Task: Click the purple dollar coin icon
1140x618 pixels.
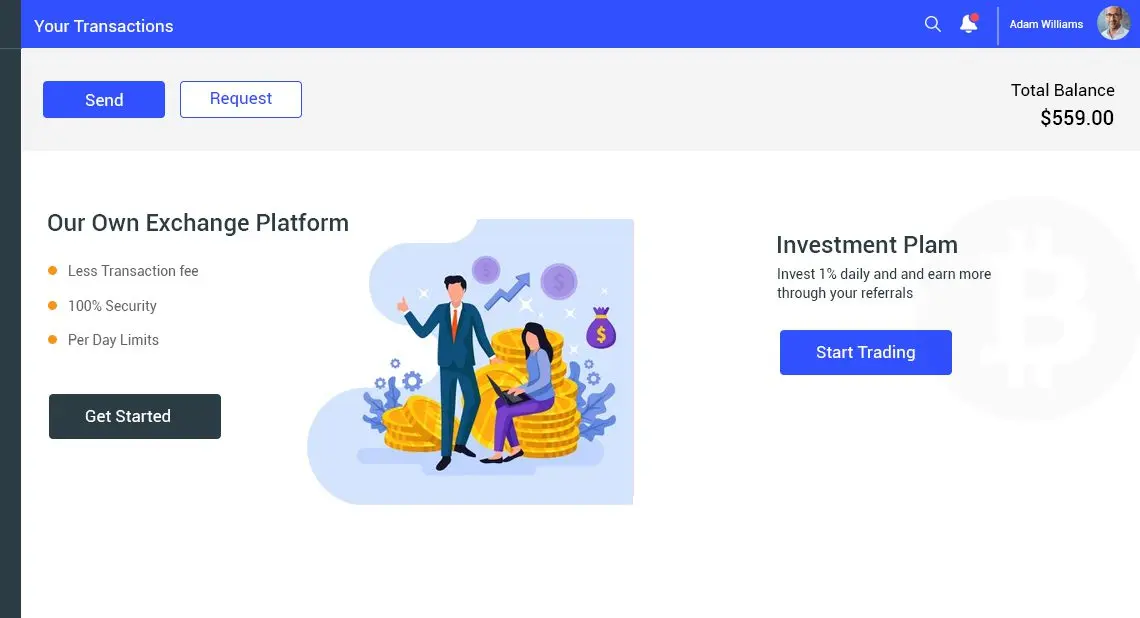Action: coord(558,281)
